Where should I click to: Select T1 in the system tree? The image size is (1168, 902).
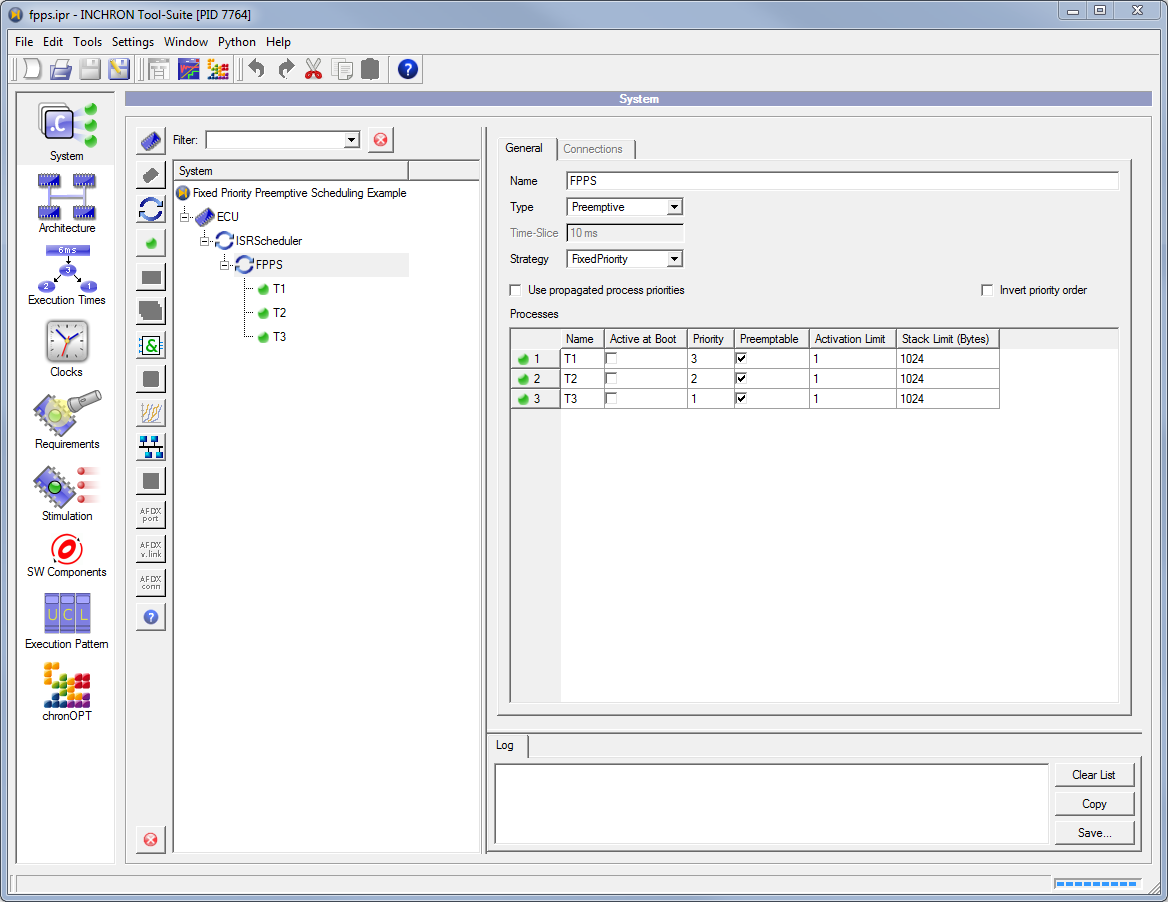pos(279,289)
